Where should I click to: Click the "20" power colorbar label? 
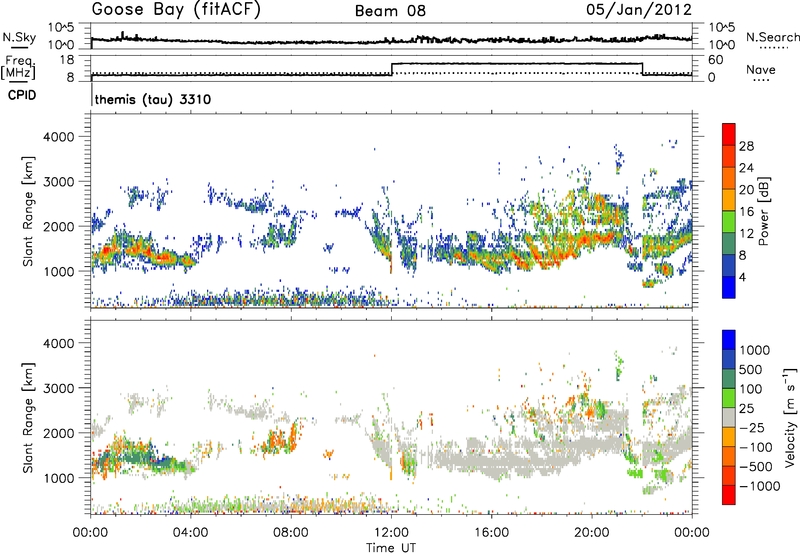(746, 190)
